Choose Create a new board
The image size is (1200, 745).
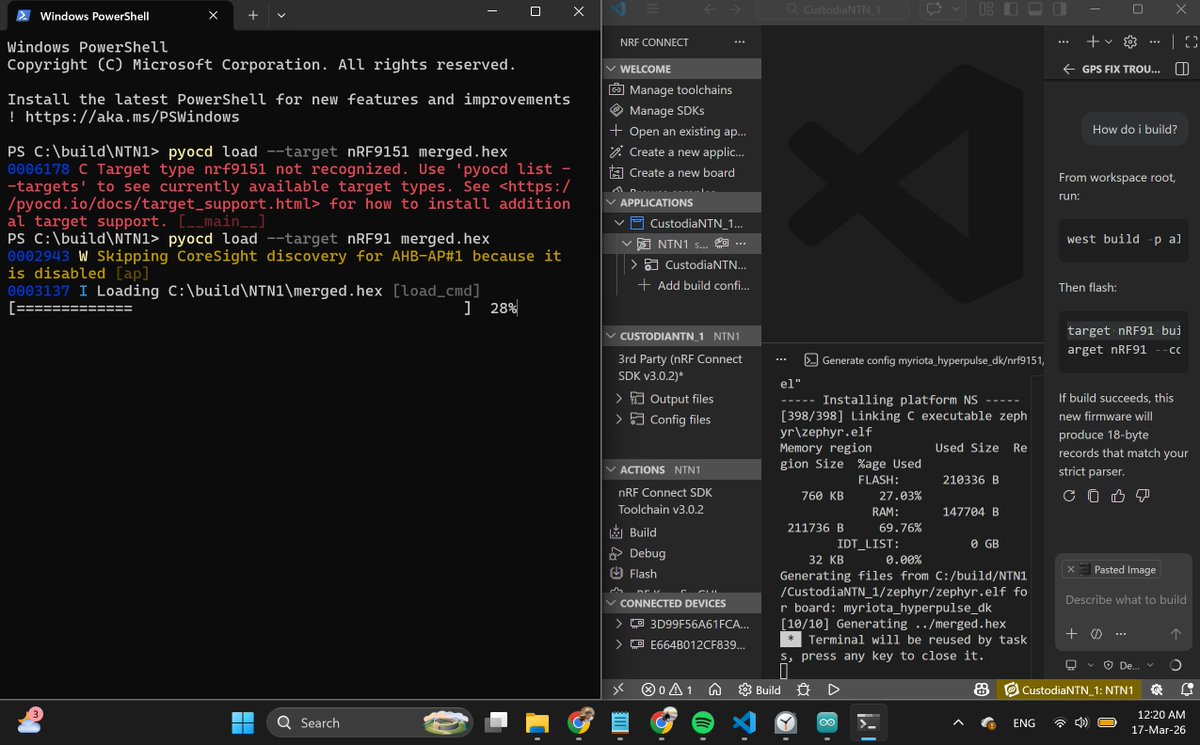point(681,173)
